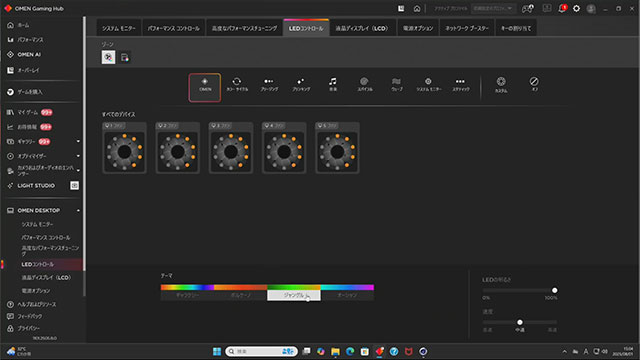Select the second zone icon

point(125,58)
